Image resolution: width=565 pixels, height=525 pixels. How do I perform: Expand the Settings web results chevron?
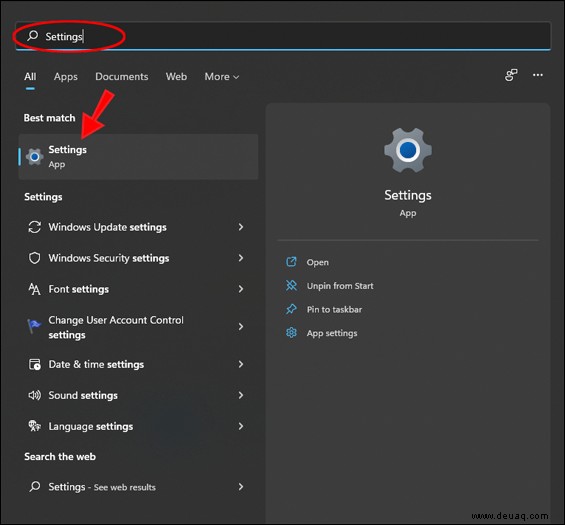[241, 487]
